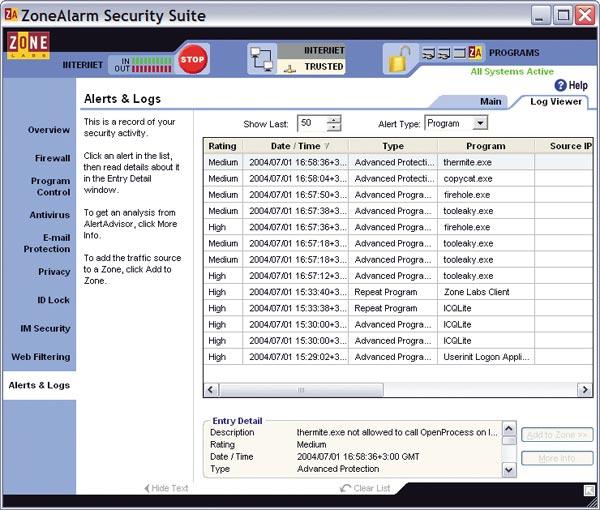Click the ZoneAlarm title bar ZA icon

(11, 15)
